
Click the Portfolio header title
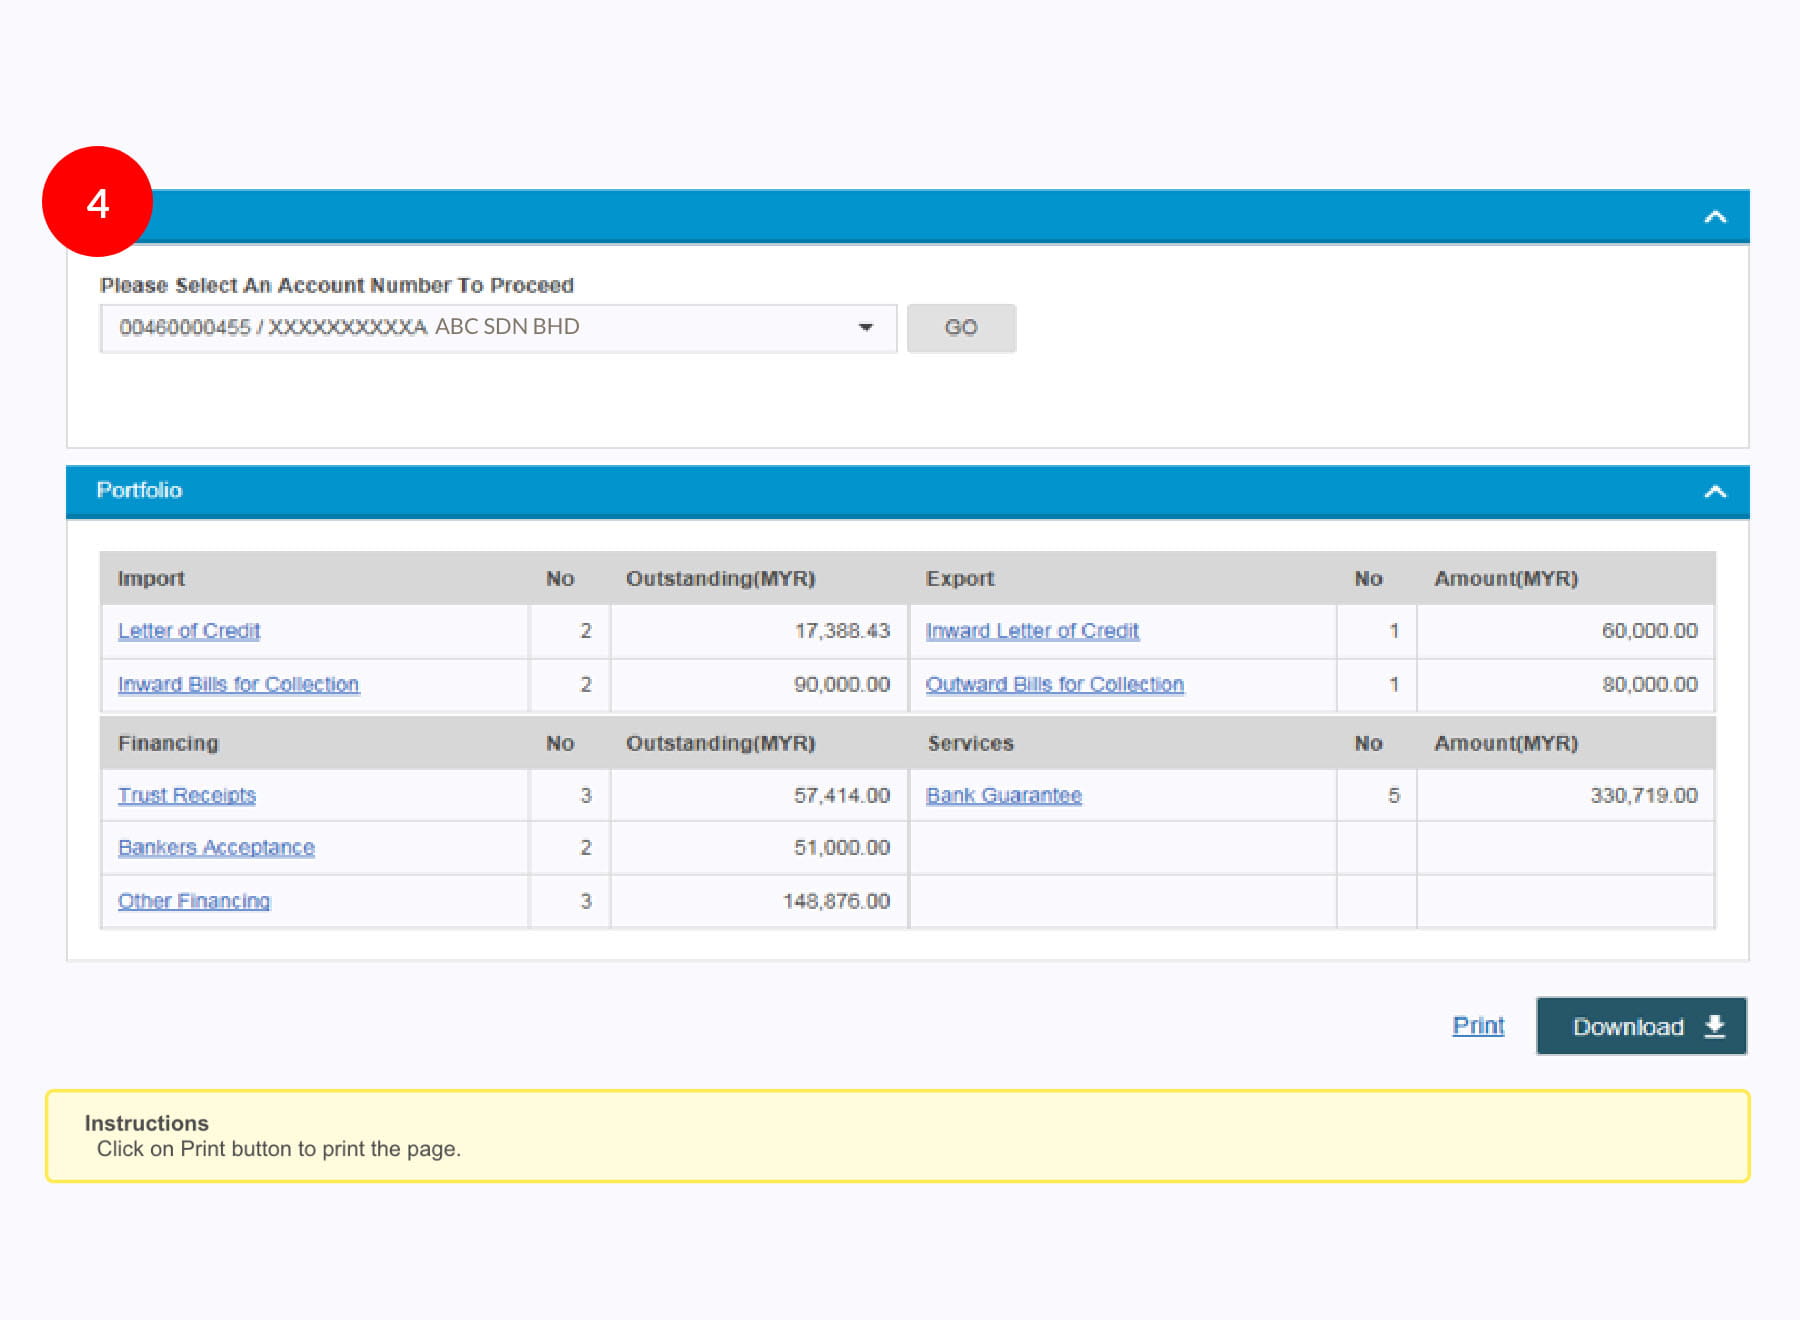coord(139,491)
